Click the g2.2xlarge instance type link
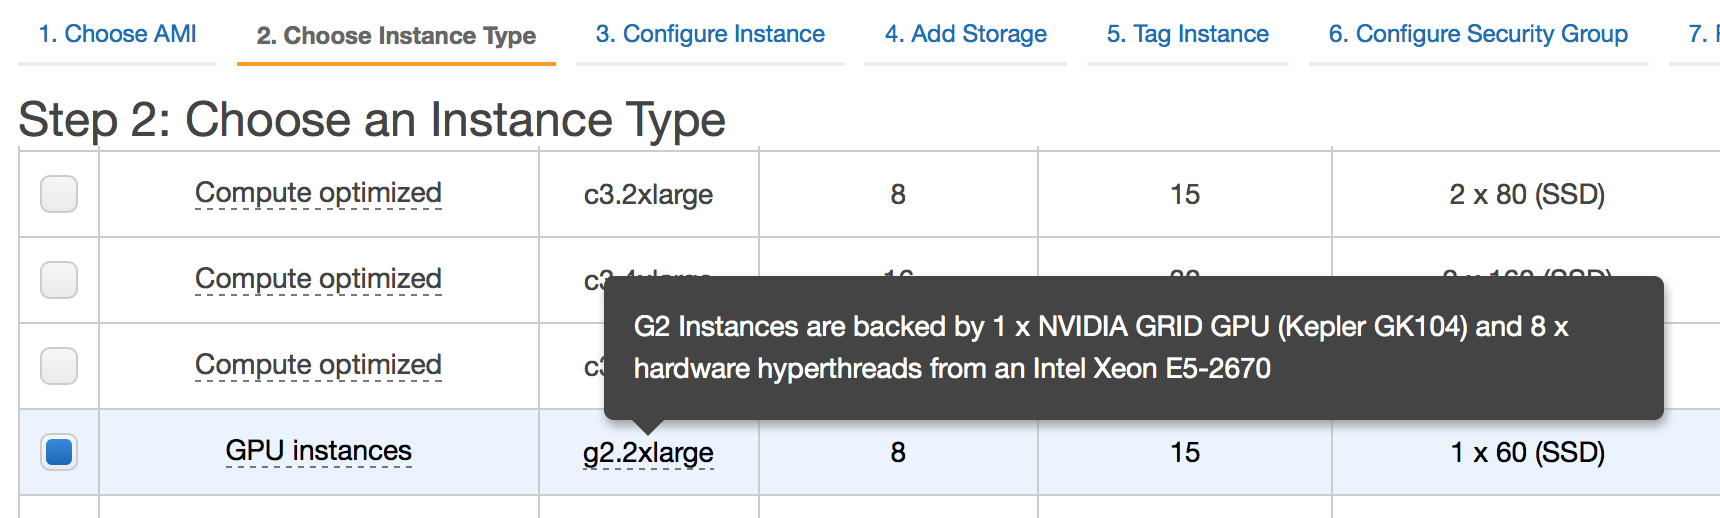Screen dimensions: 1720x518 pyautogui.click(x=648, y=453)
